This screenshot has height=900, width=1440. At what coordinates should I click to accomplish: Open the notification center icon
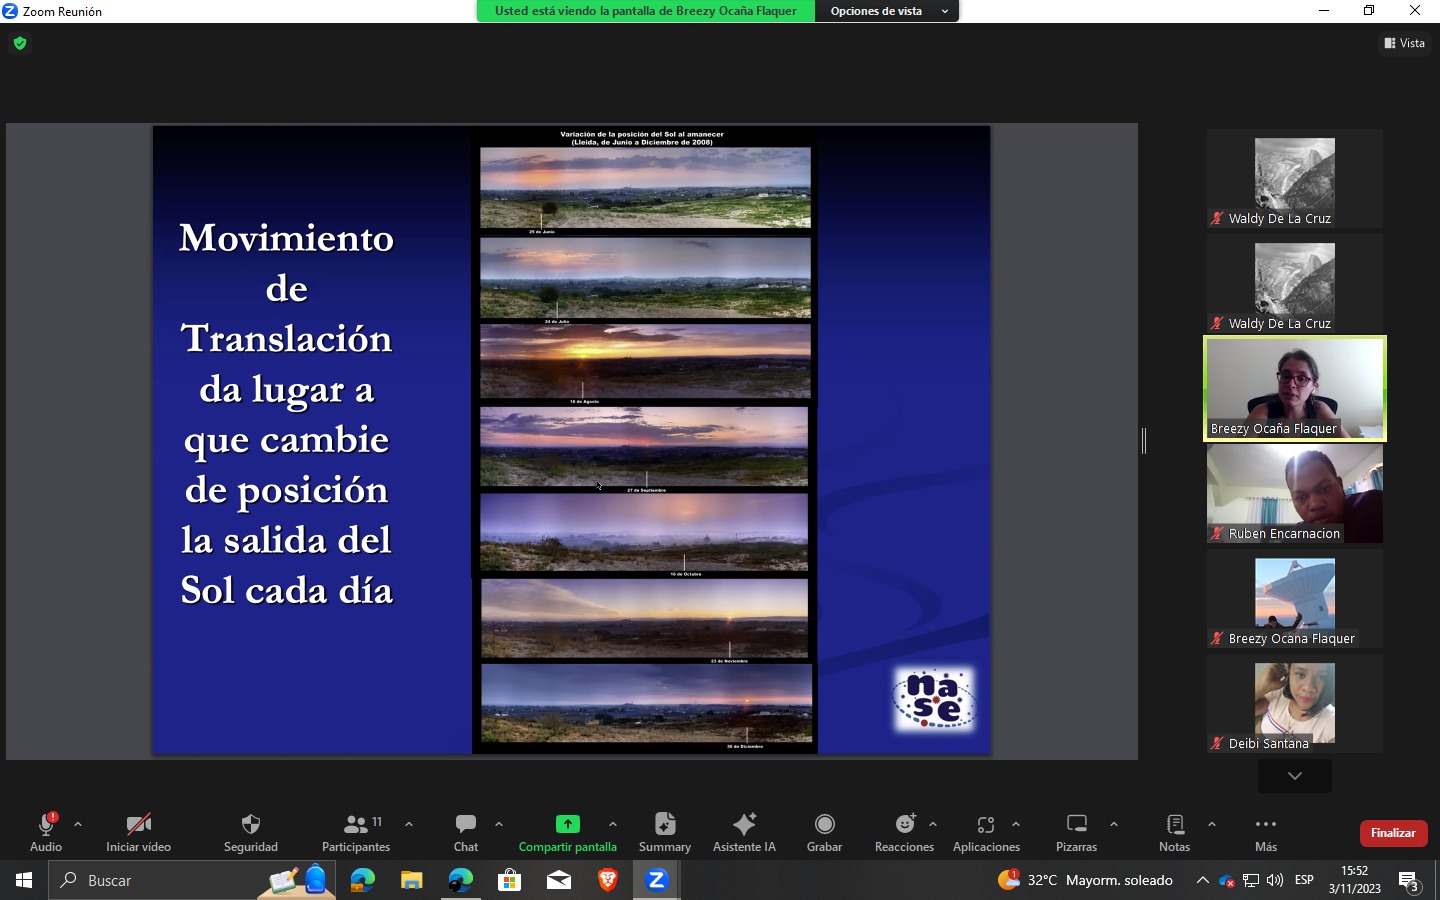pos(1410,881)
